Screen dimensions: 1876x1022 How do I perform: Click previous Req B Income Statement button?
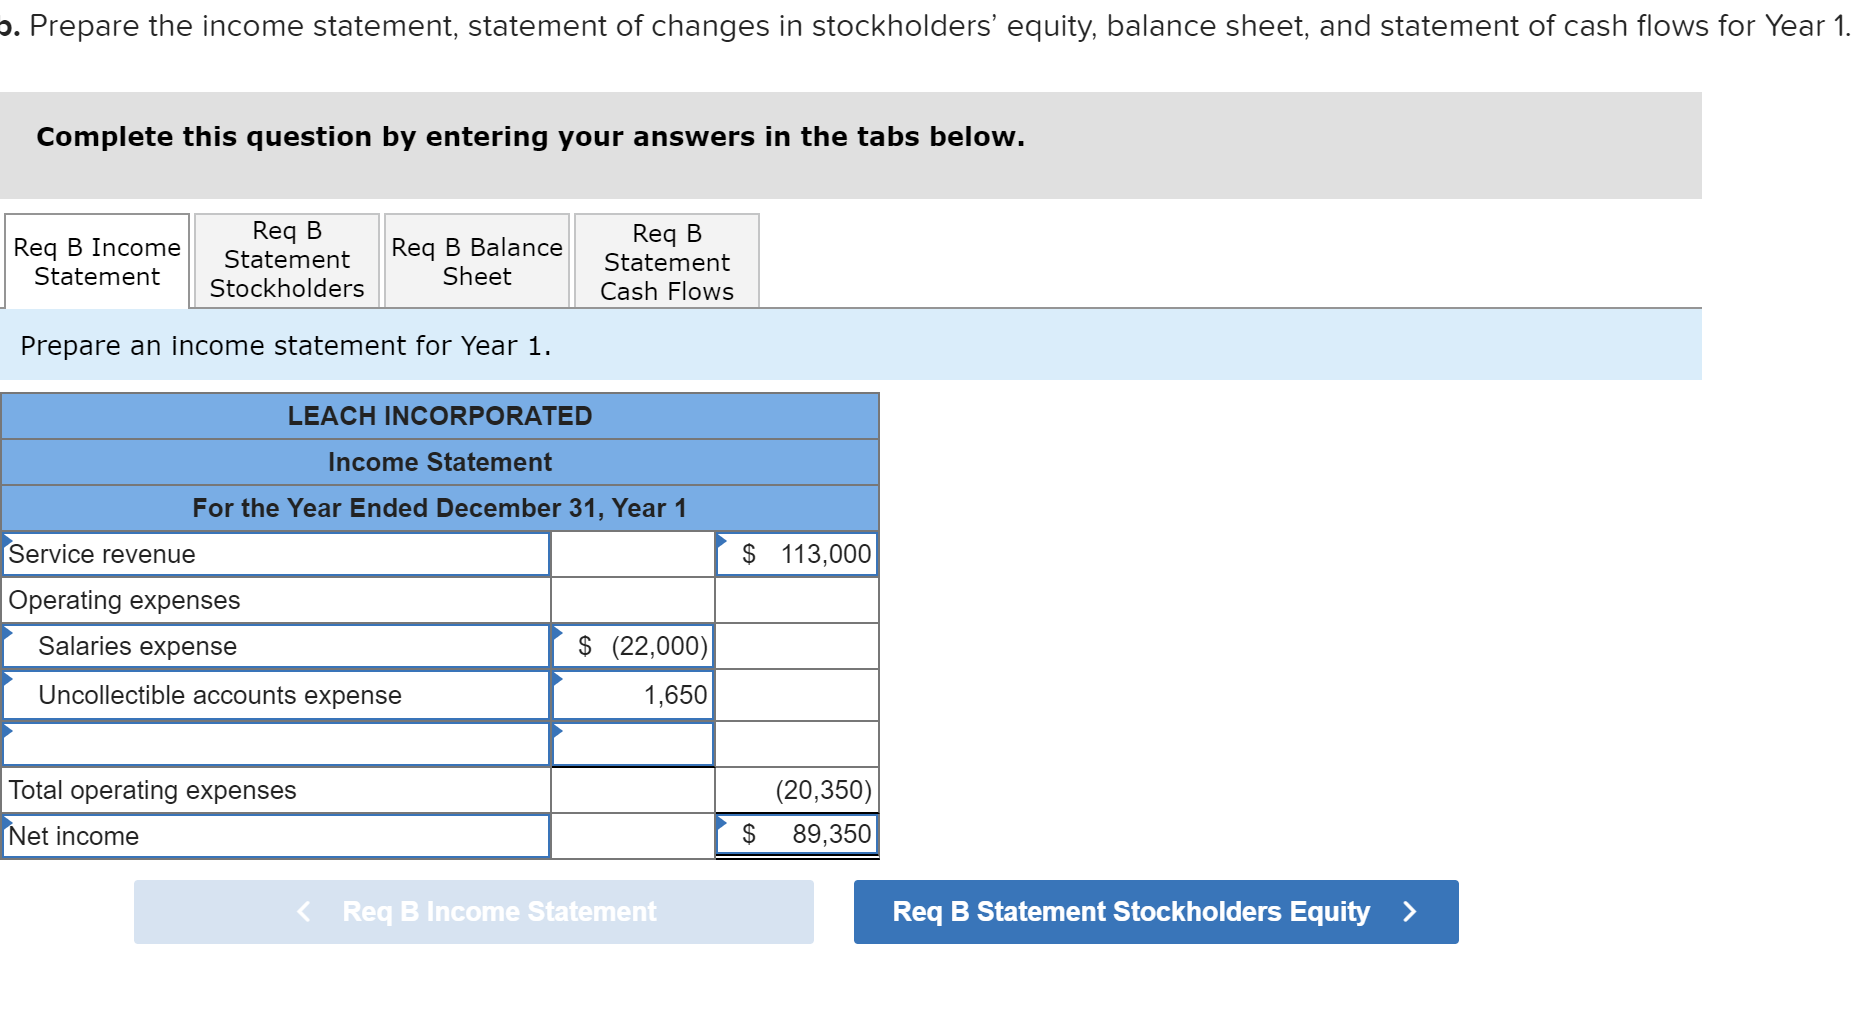[x=474, y=912]
